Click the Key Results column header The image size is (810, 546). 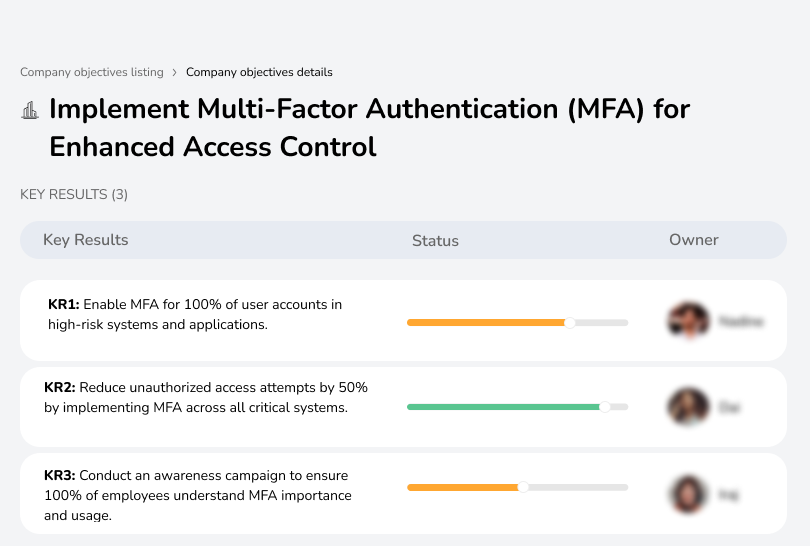(86, 240)
